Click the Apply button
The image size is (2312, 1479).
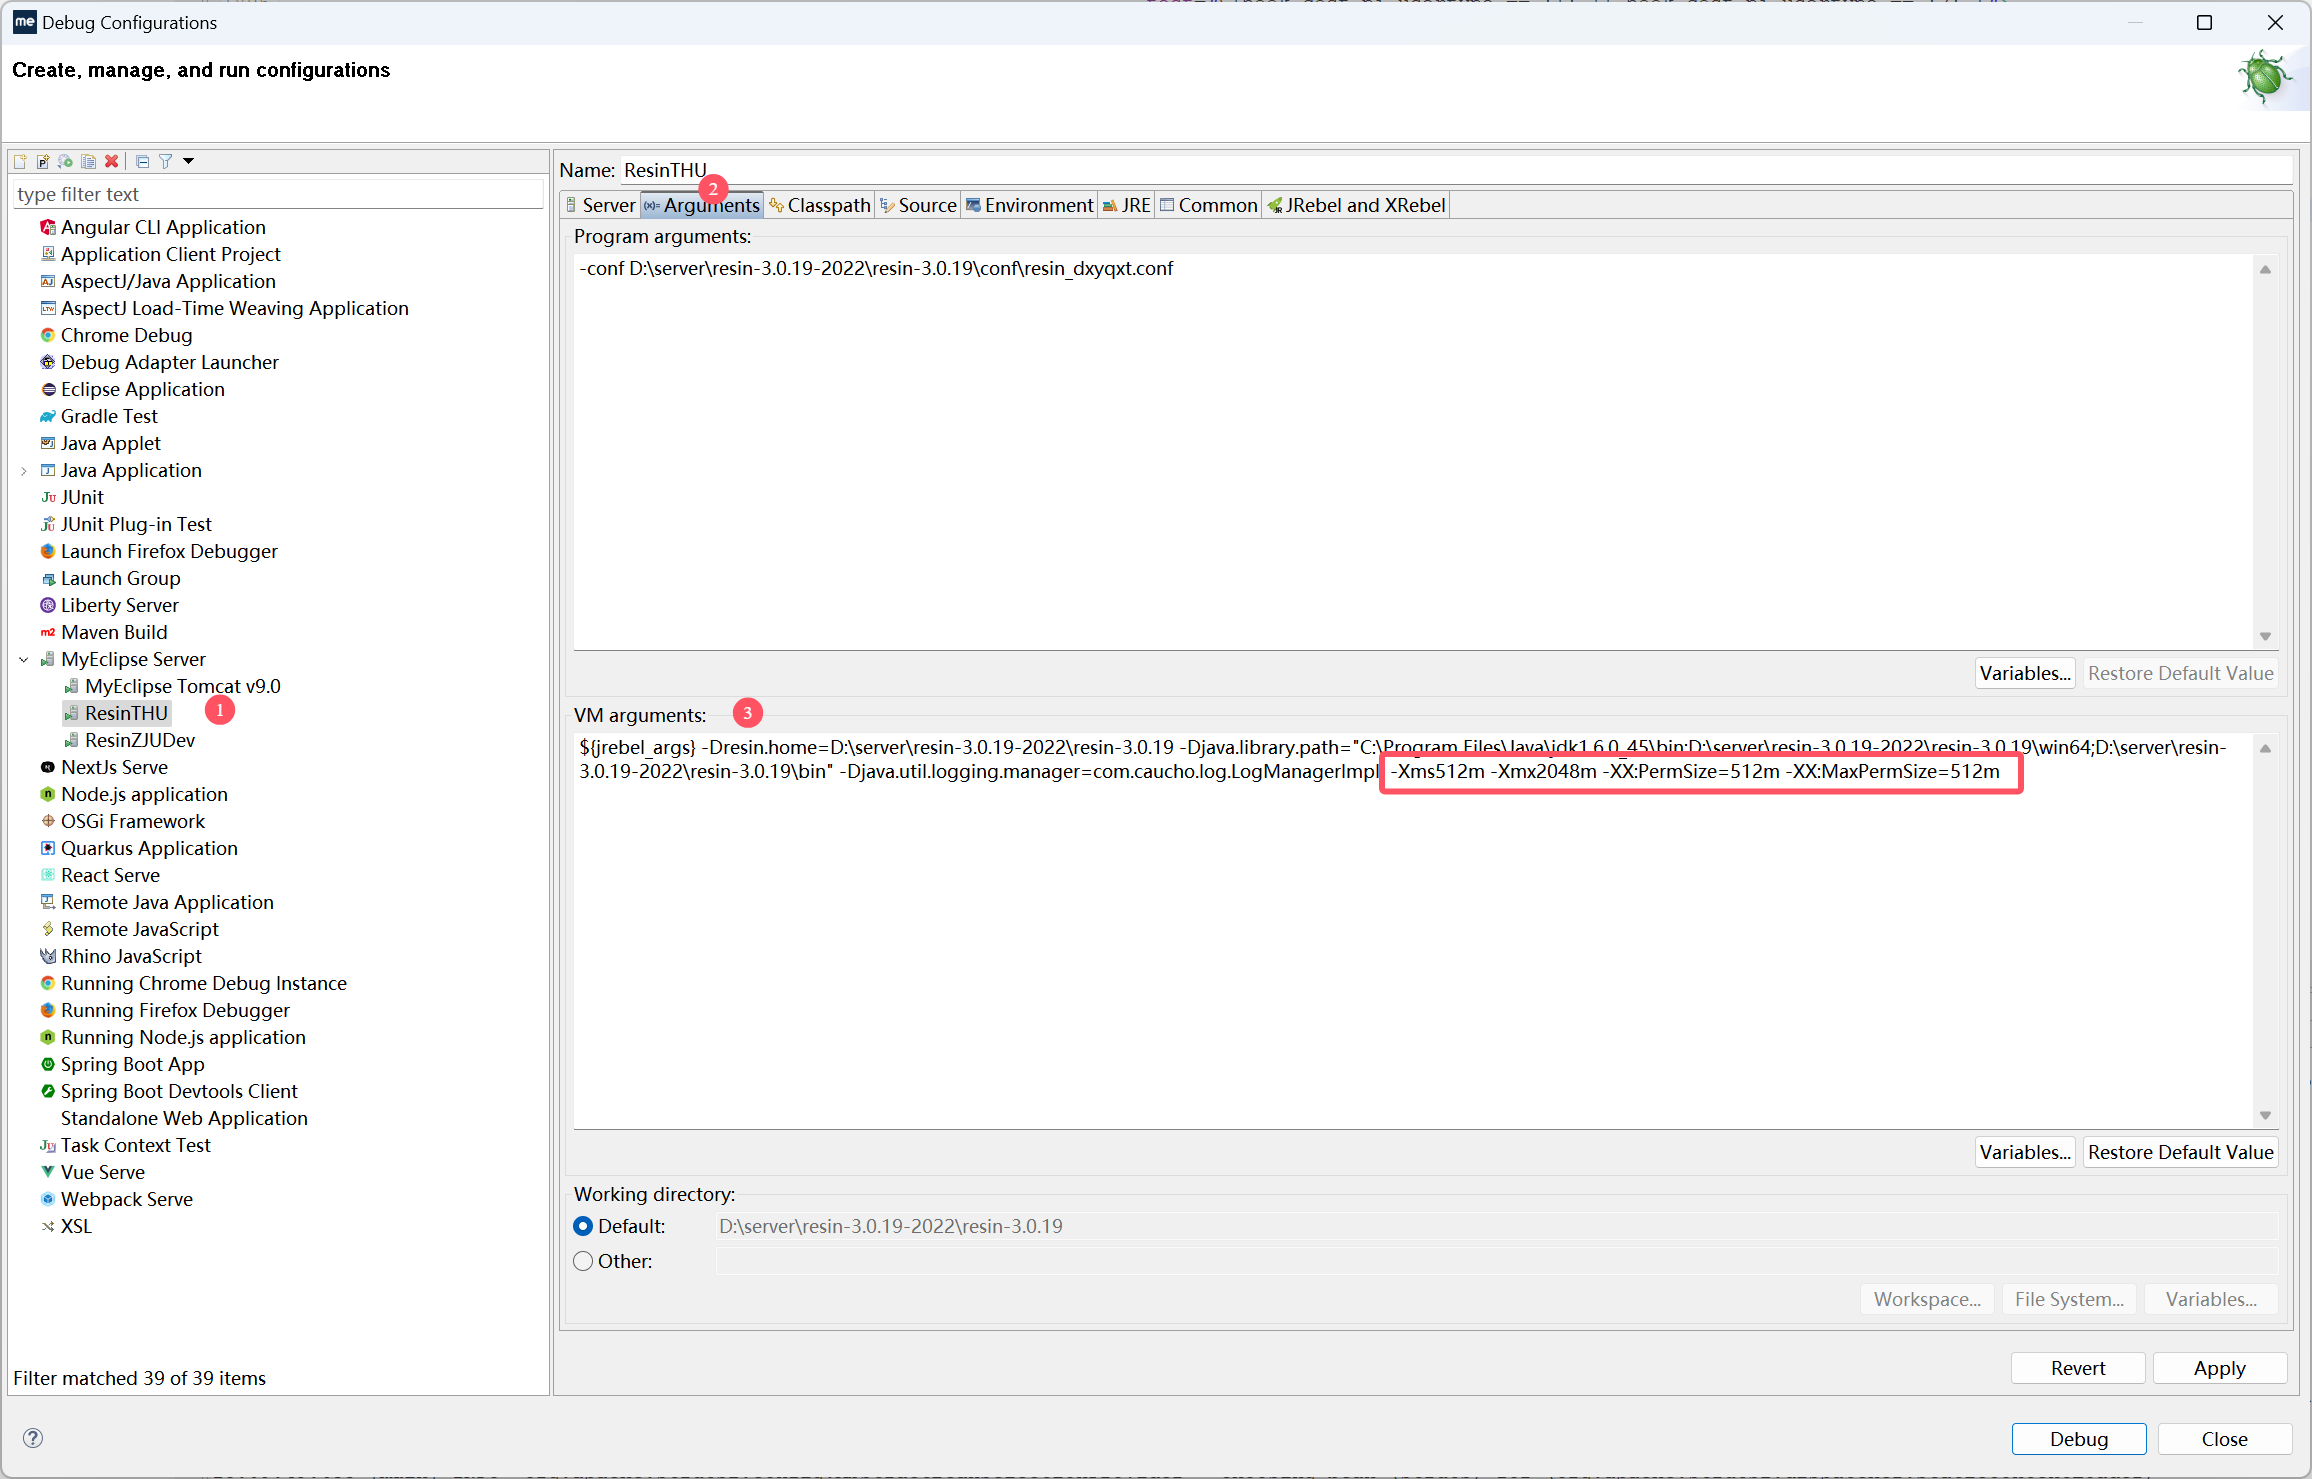coord(2219,1368)
